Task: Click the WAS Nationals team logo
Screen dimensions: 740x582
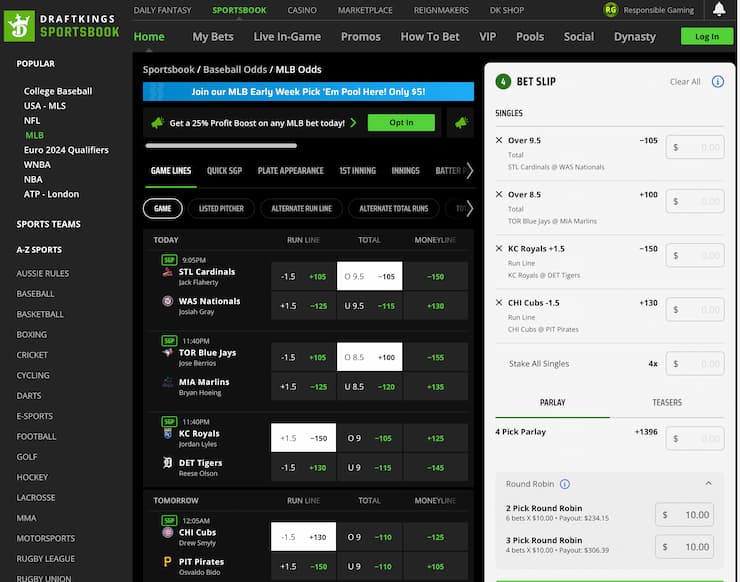Action: tap(167, 301)
